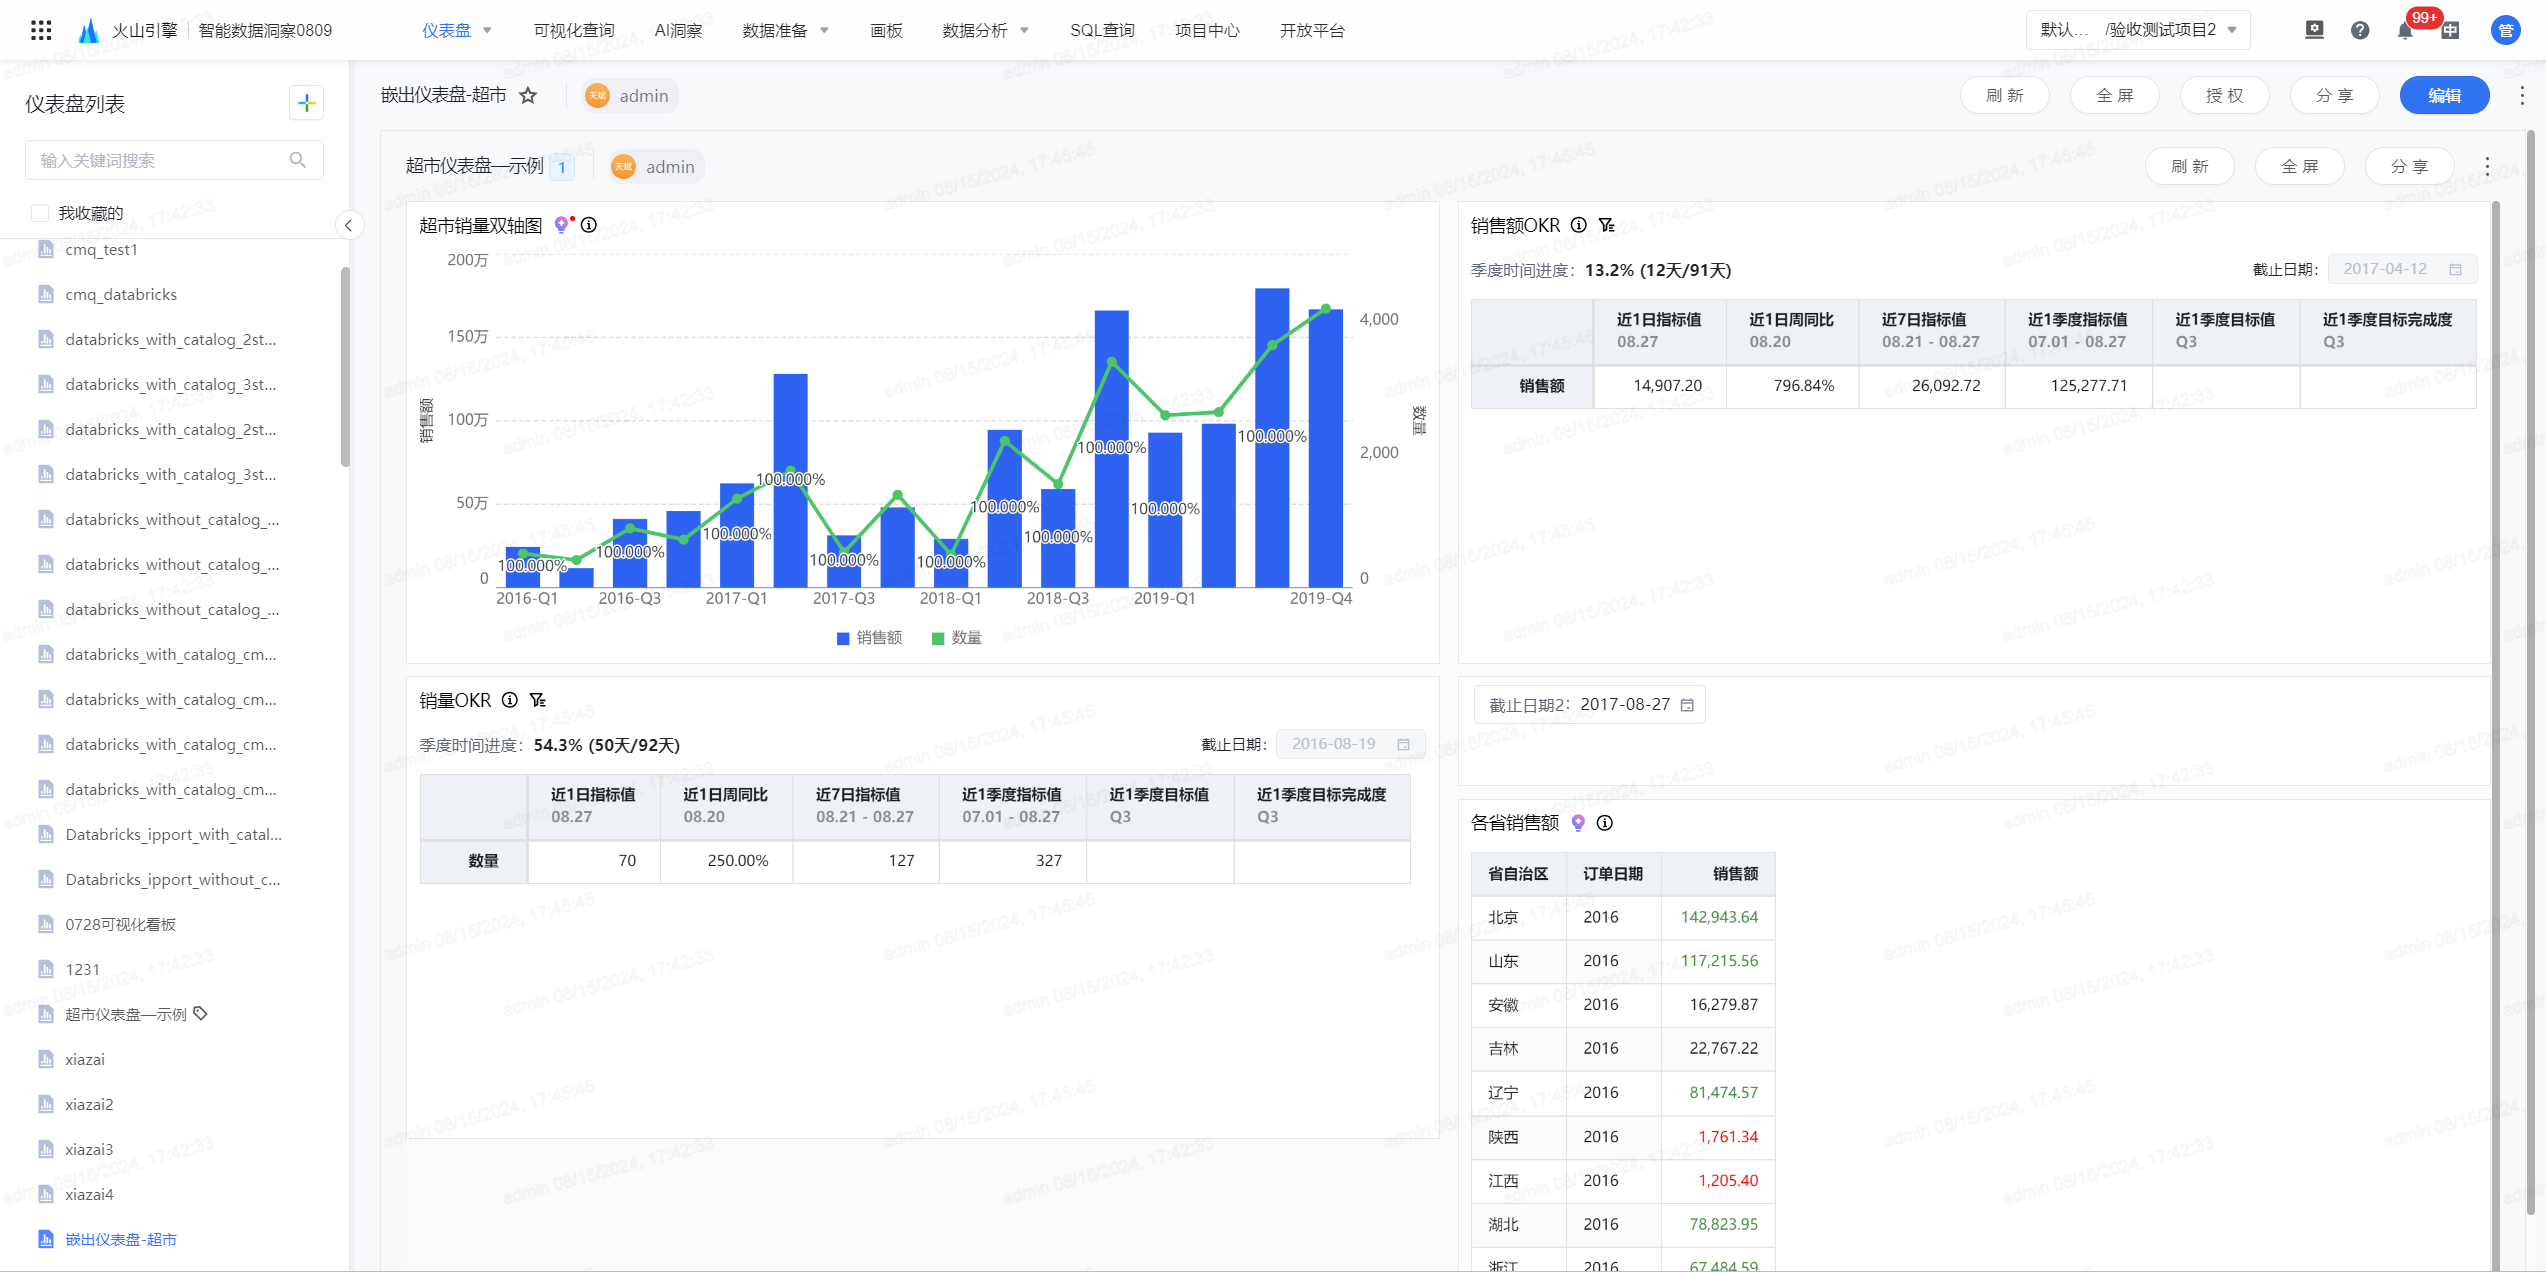Open 截止日期 picker showing 2017-04-12
2546x1272 pixels.
(x=2402, y=269)
